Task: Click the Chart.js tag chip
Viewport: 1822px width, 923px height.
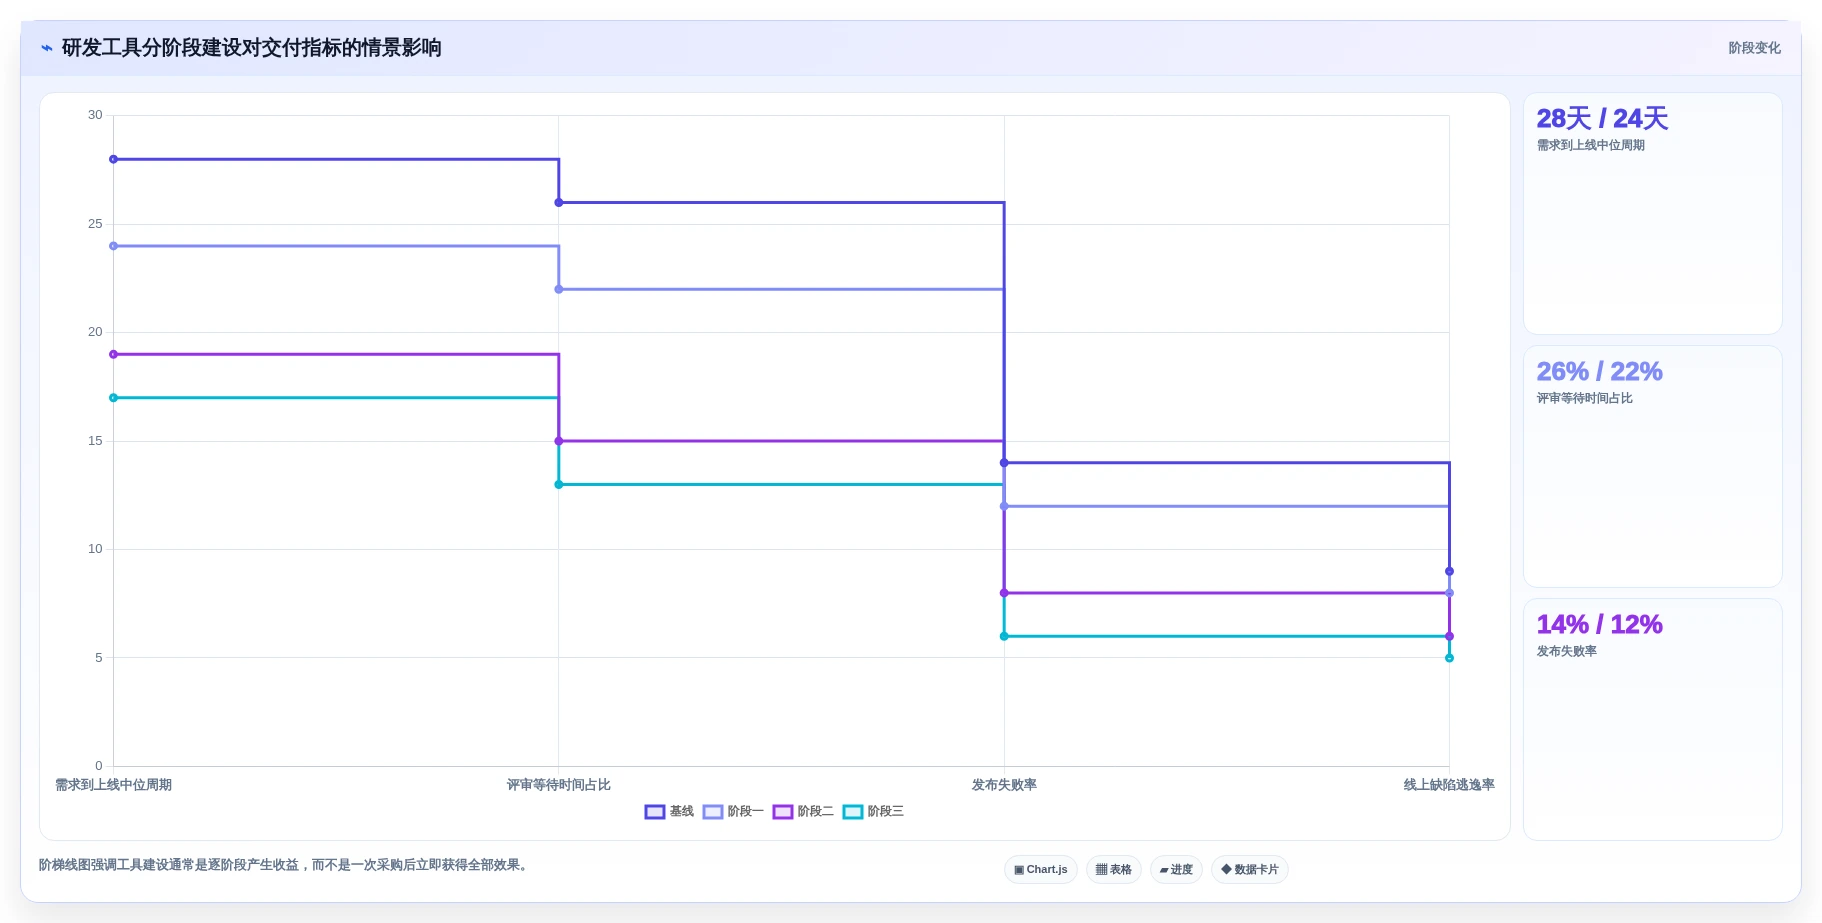Action: [1041, 869]
